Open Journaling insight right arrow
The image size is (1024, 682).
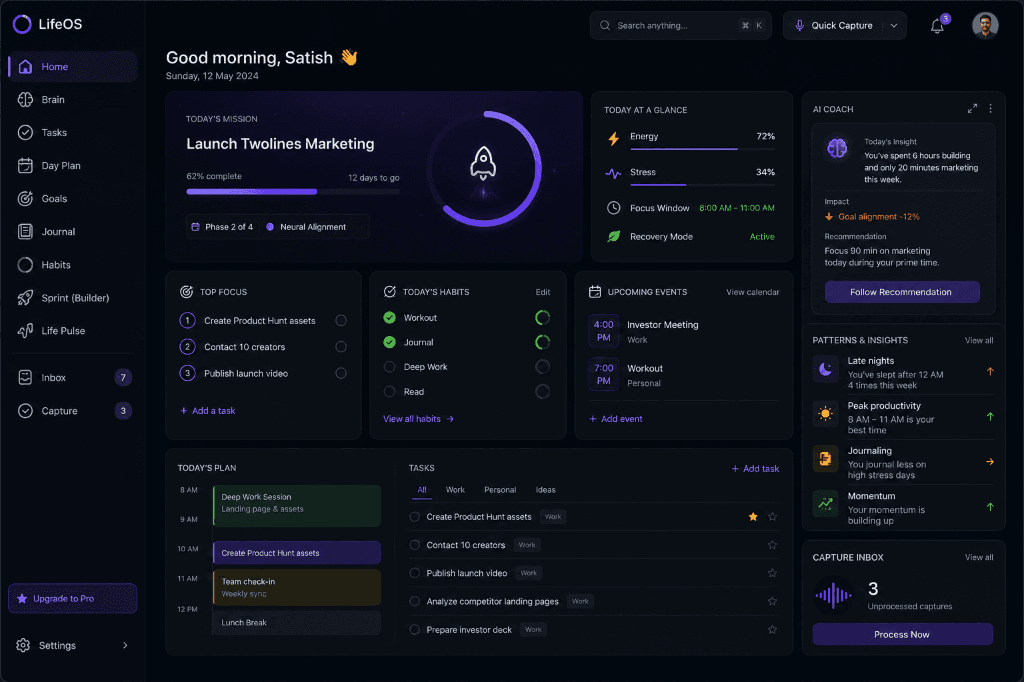click(990, 462)
